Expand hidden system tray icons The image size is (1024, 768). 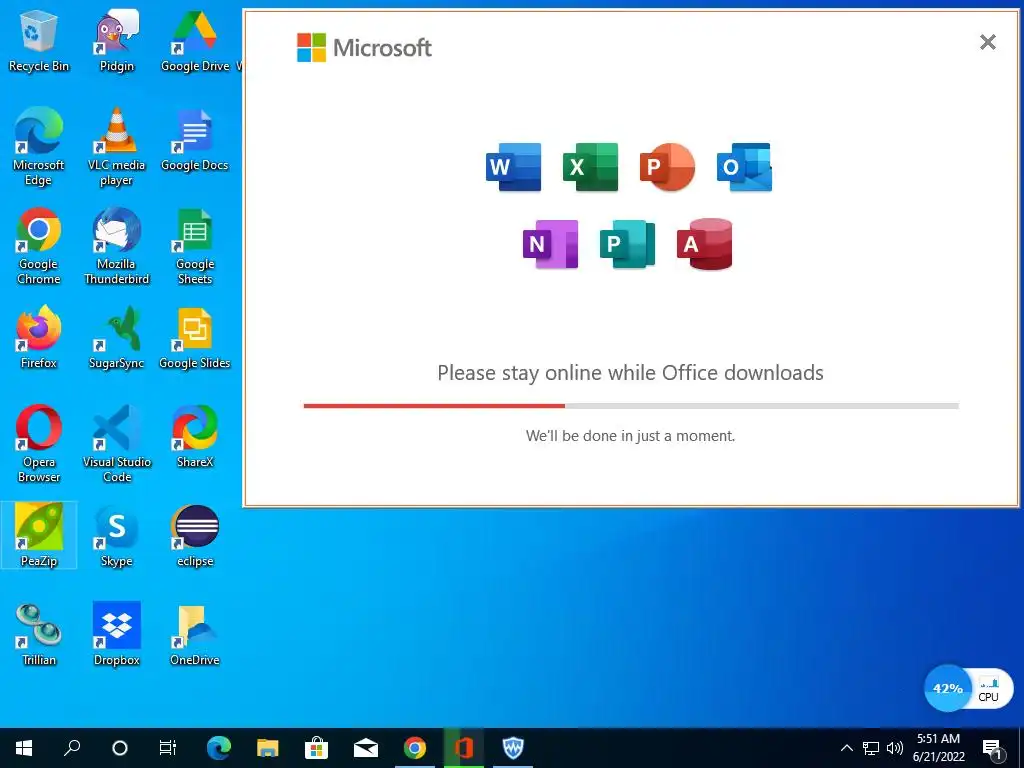(846, 748)
